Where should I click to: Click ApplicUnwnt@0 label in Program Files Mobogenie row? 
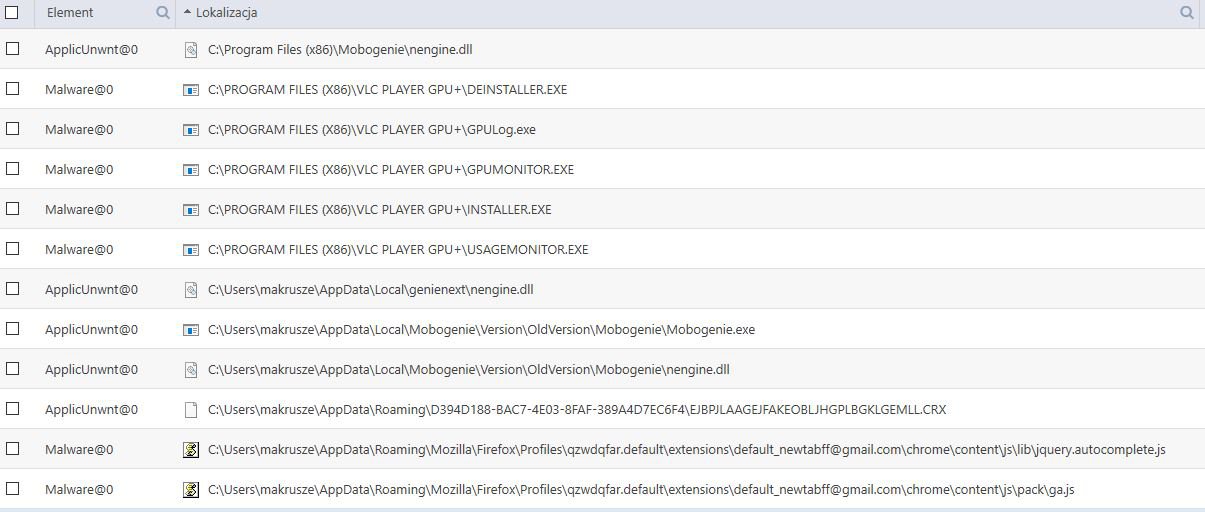point(92,49)
